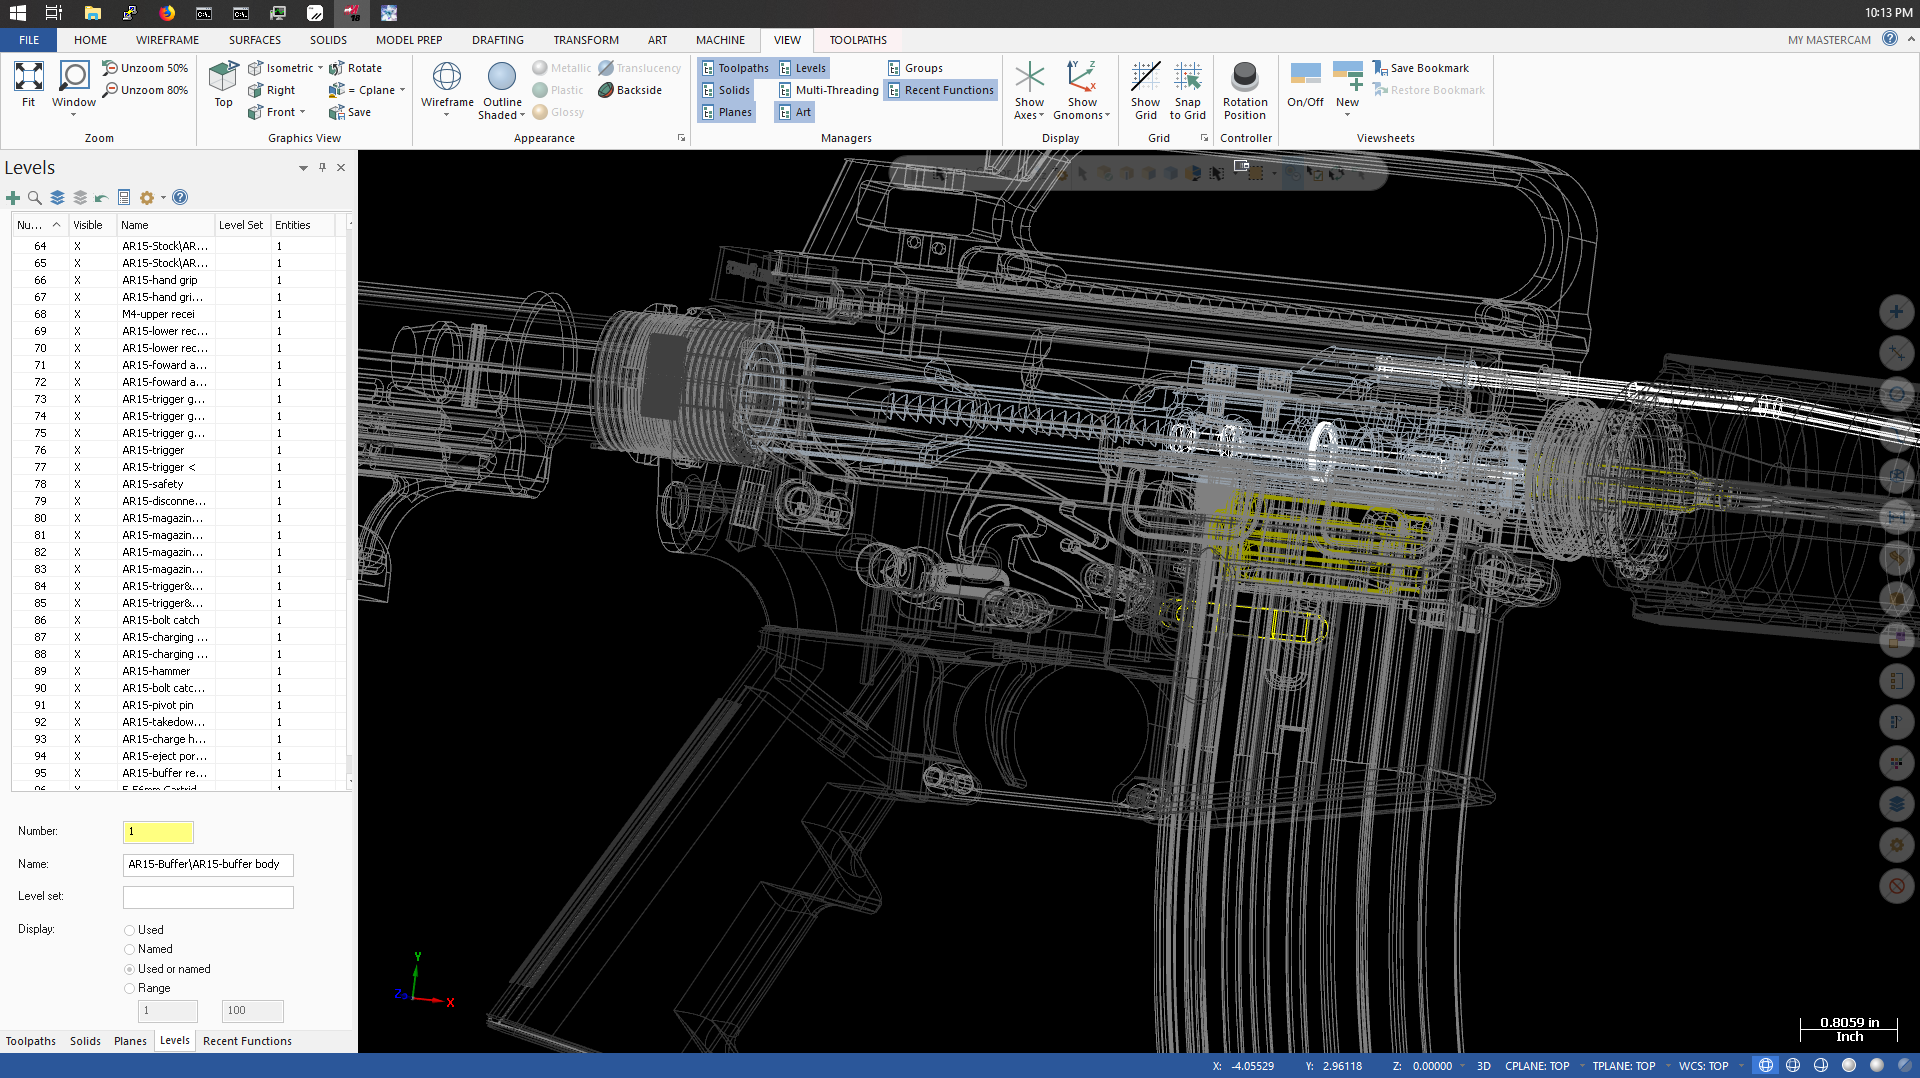Switch to the Solids tab at panel bottom
This screenshot has width=1920, height=1078.
click(x=85, y=1041)
